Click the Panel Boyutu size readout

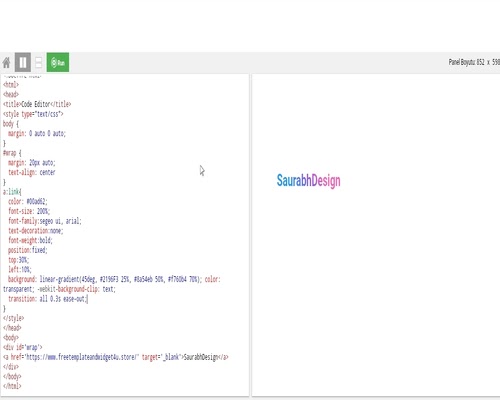pyautogui.click(x=474, y=62)
